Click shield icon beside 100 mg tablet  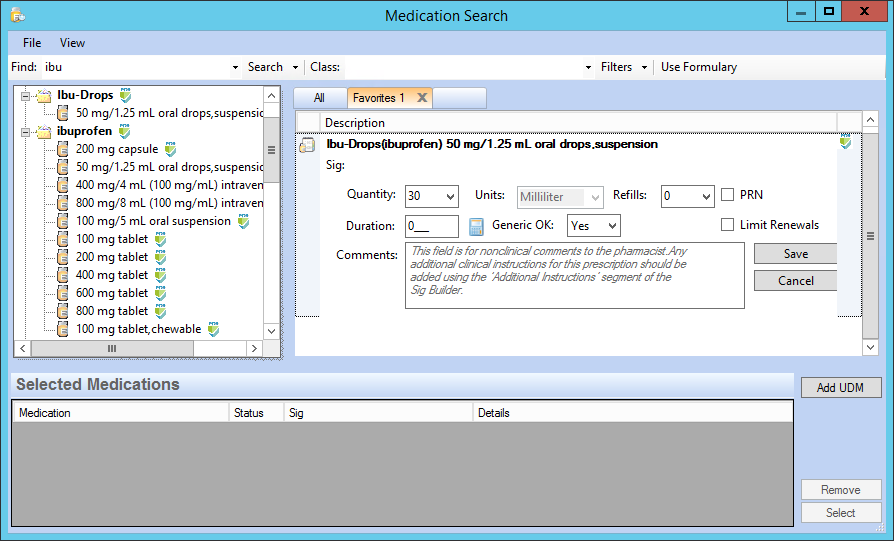[x=161, y=239]
